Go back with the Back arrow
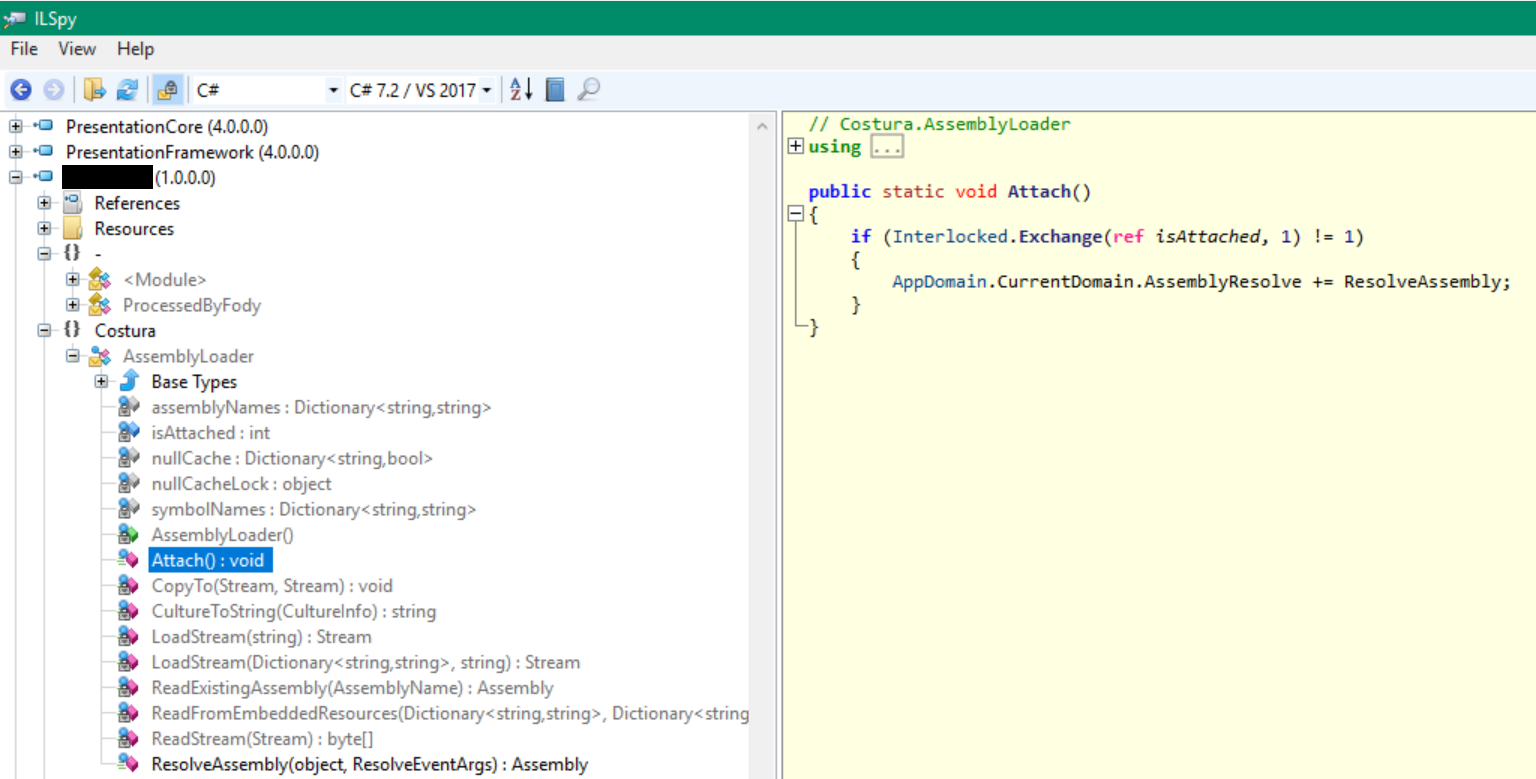 (x=21, y=90)
